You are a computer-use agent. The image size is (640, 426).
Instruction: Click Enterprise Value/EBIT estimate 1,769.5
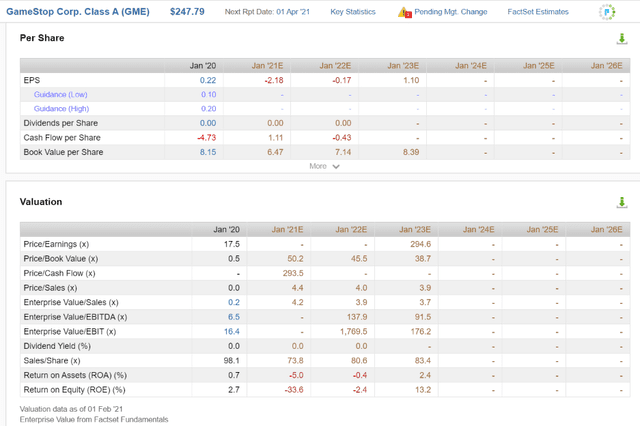pyautogui.click(x=353, y=332)
